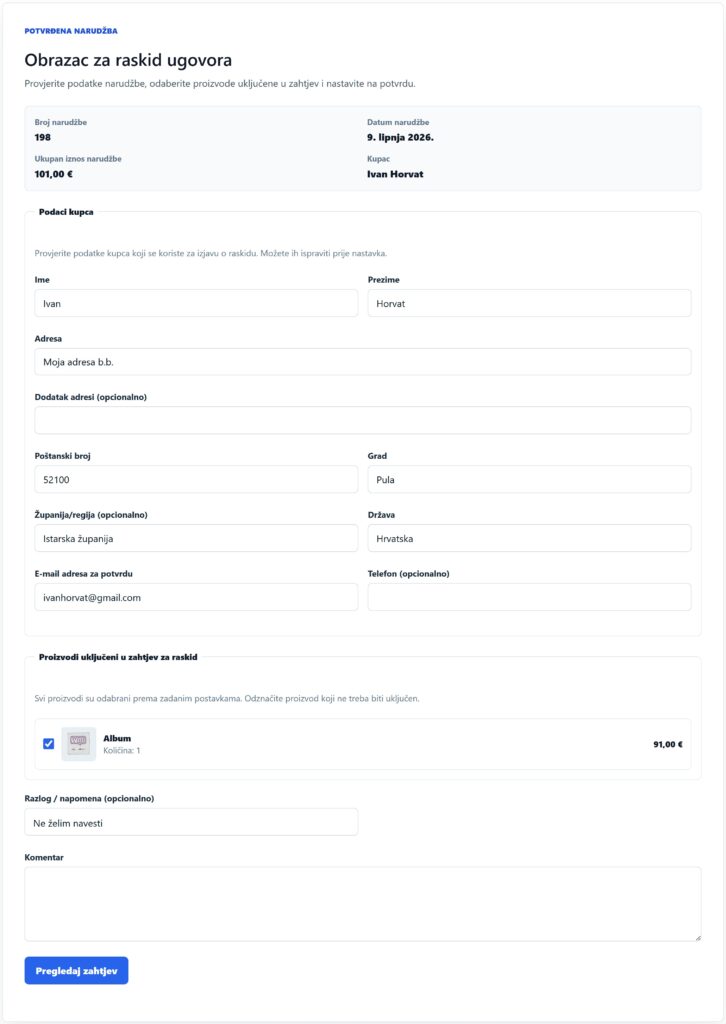Click the Država field showing Hrvatska
726x1024 pixels.
[x=529, y=539]
